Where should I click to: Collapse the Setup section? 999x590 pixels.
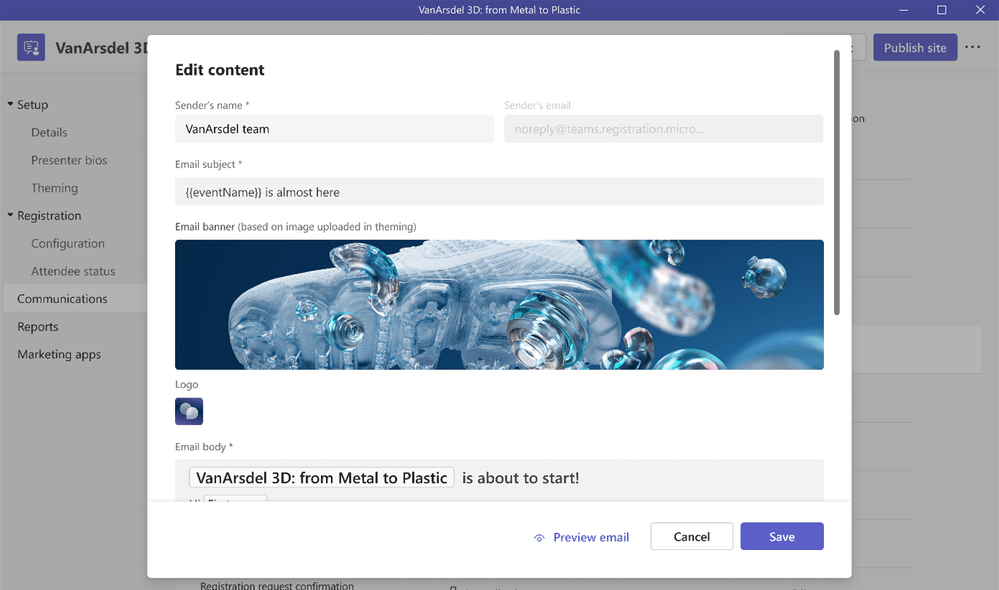click(x=11, y=105)
